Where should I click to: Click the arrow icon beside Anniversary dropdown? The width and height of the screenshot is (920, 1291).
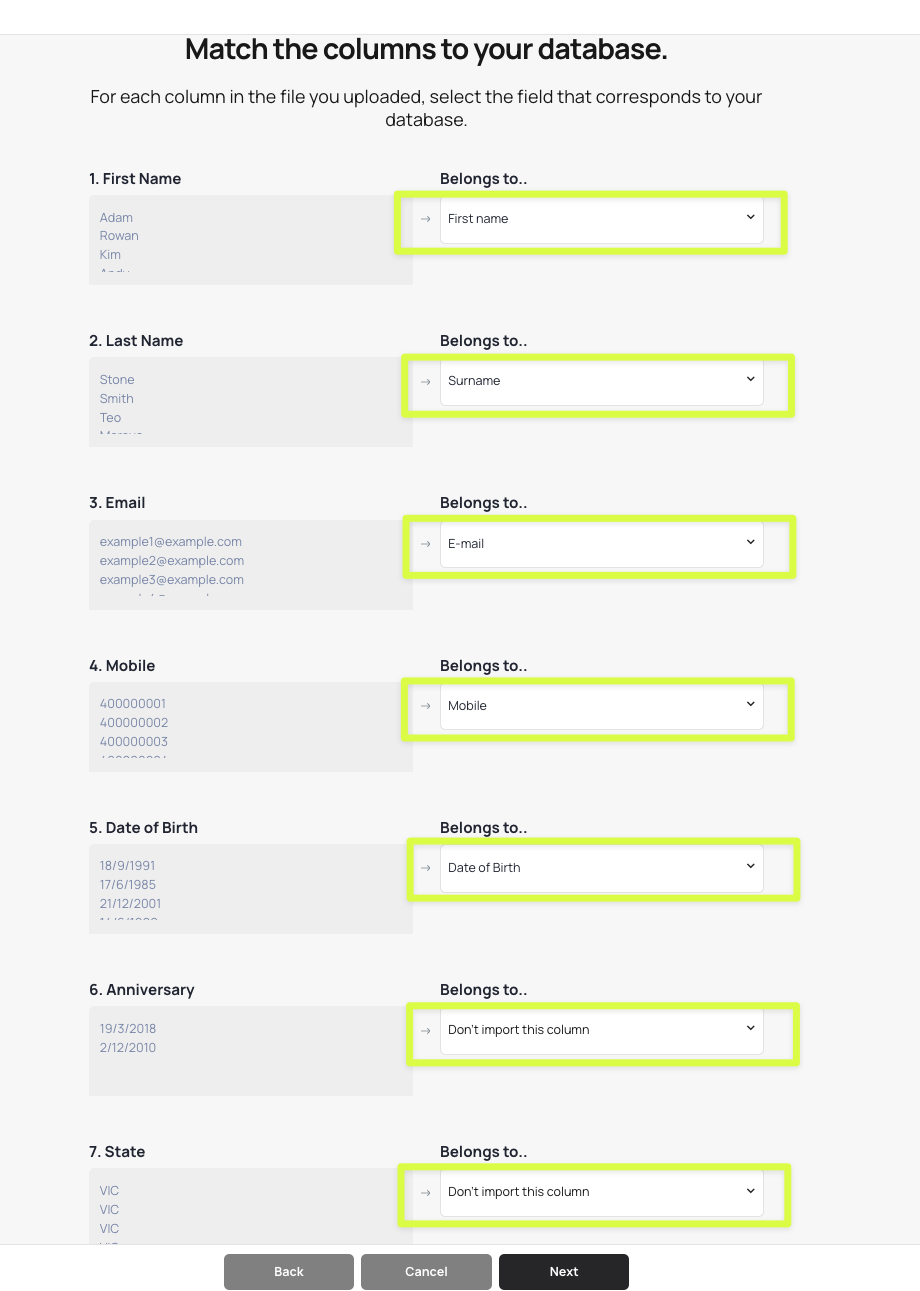(425, 1030)
